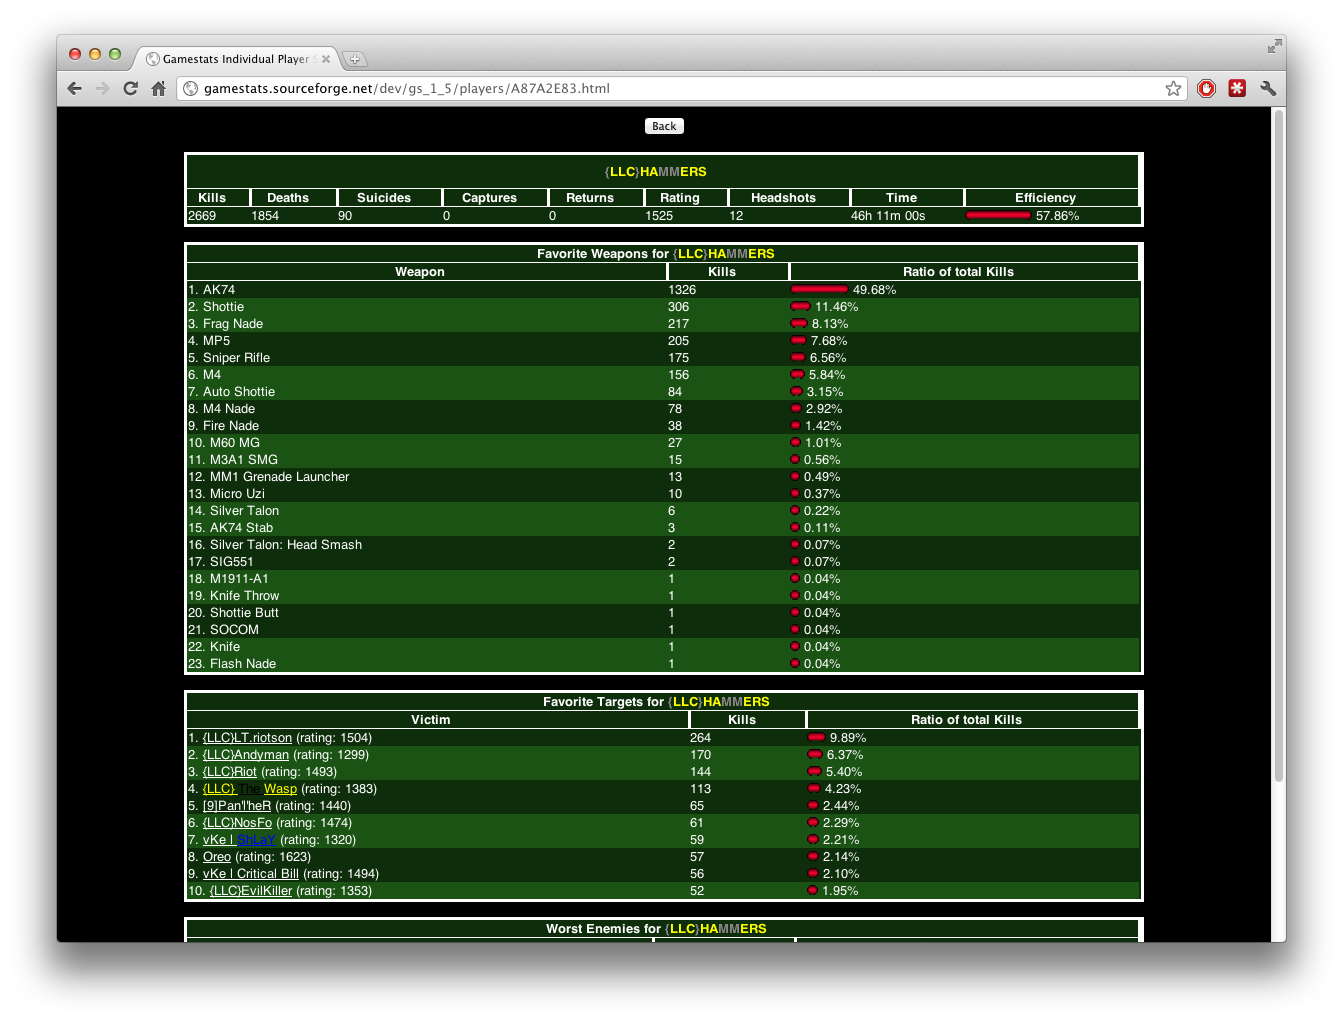1343x1021 pixels.
Task: Open the Oreo player link
Action: pos(216,856)
